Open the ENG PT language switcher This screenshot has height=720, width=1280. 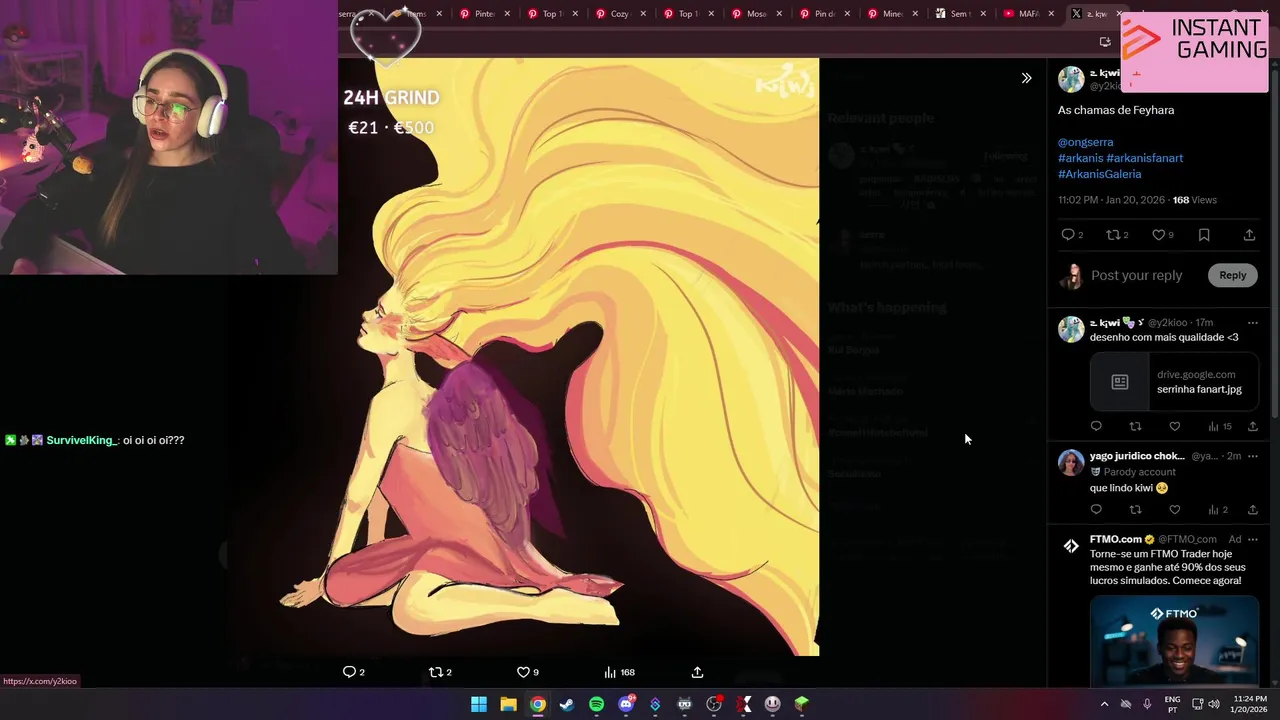point(1172,704)
